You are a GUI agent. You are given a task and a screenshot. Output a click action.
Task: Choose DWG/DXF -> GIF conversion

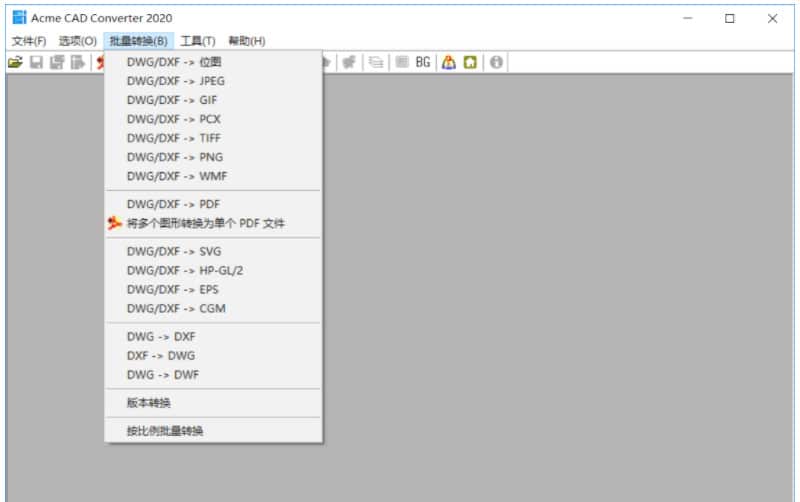[213, 100]
